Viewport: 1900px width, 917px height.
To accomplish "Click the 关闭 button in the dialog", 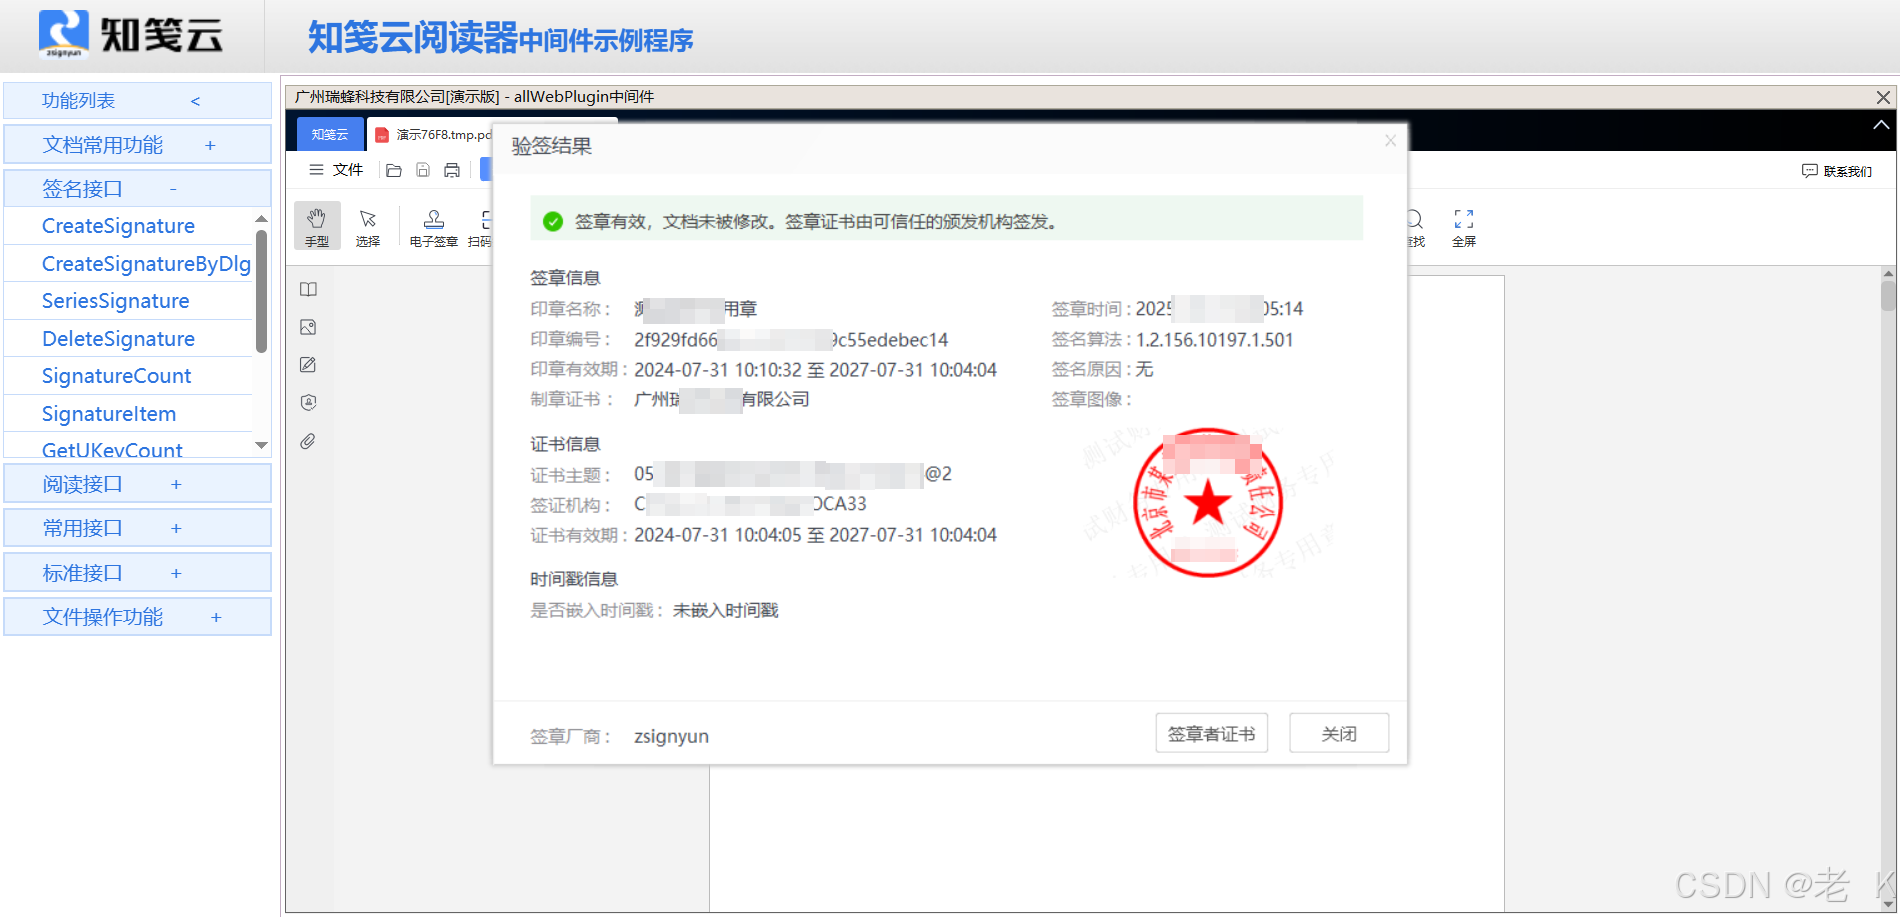I will [1339, 733].
